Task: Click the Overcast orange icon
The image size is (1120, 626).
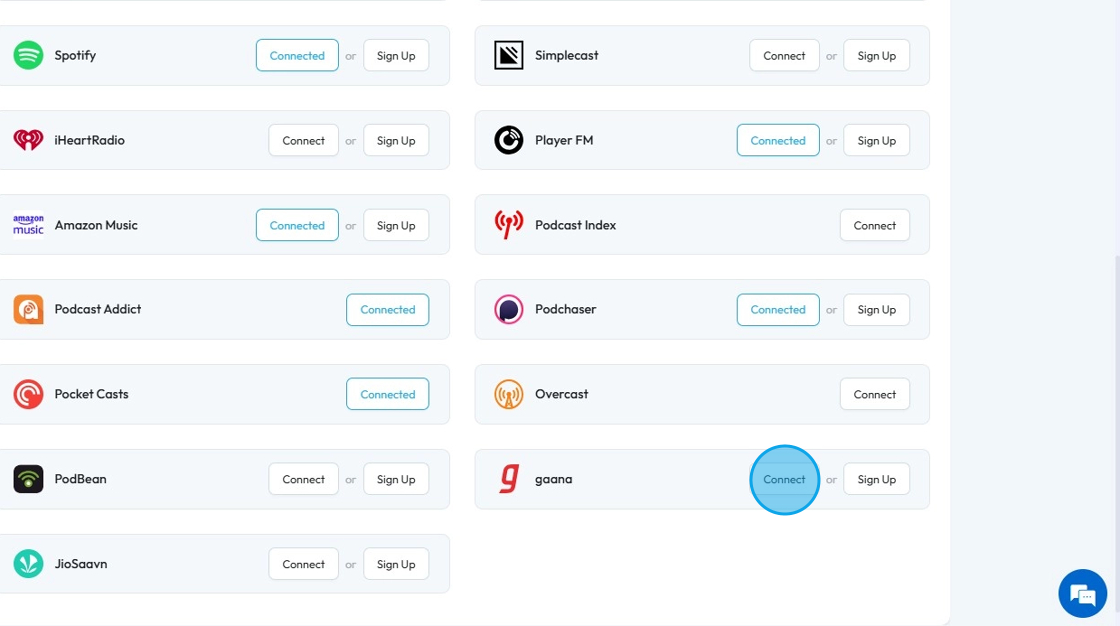Action: click(509, 394)
